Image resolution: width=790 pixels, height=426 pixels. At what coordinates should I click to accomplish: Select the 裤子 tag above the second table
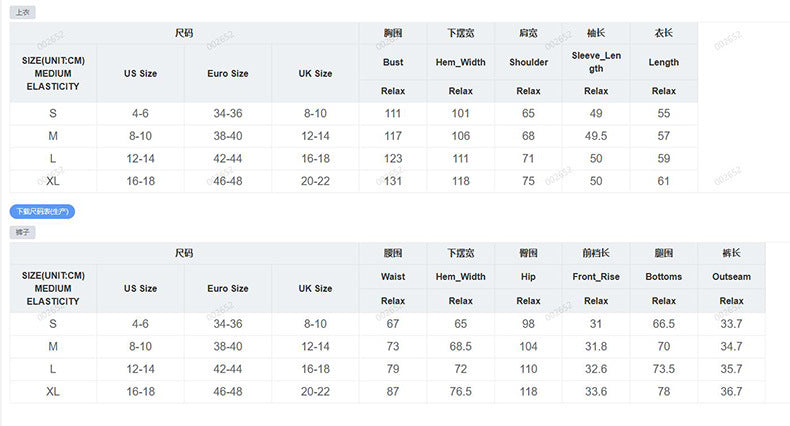(23, 232)
